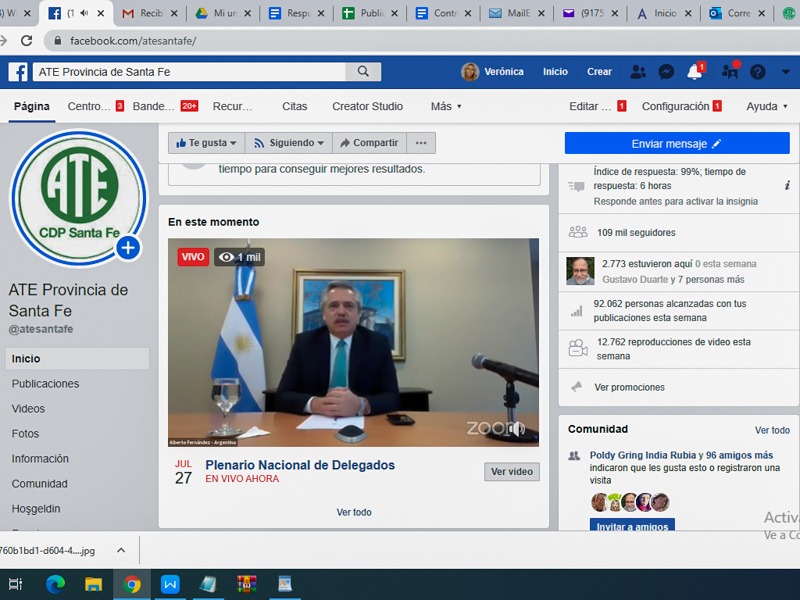Click Crear in the top bar
This screenshot has height=600, width=800.
[599, 72]
